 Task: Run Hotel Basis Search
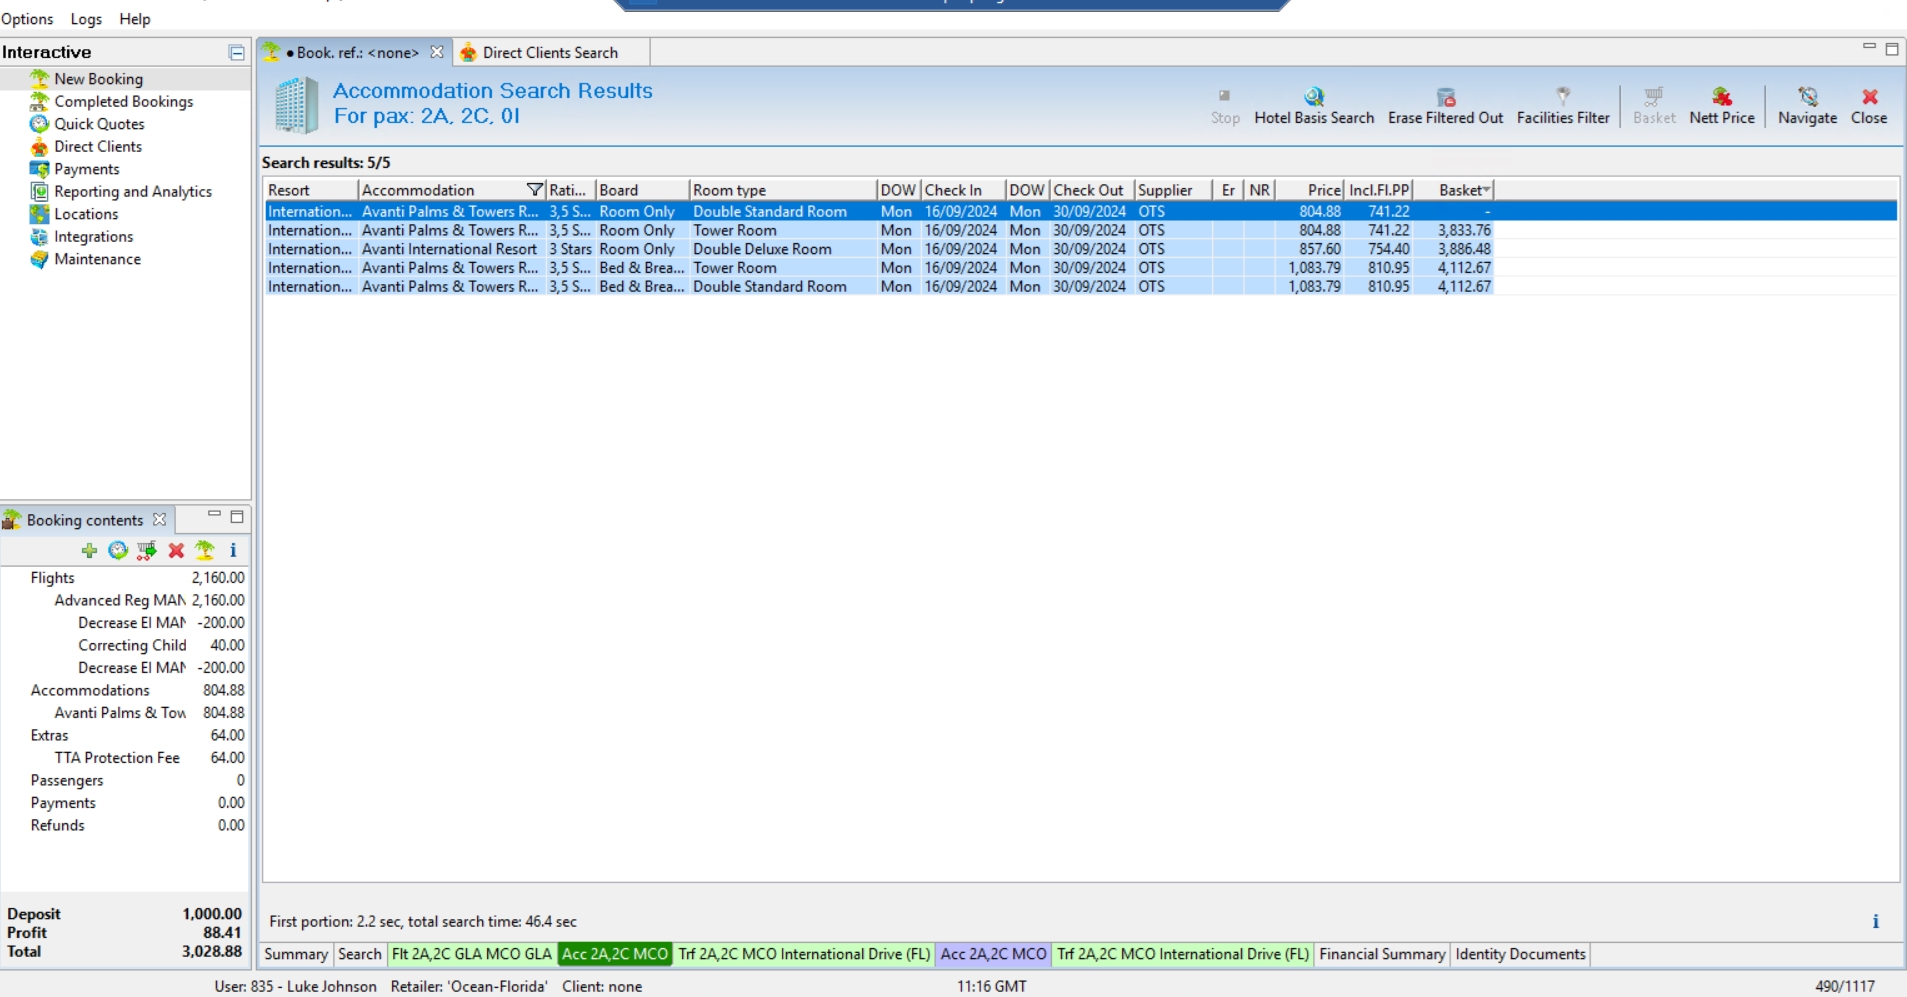(1314, 105)
